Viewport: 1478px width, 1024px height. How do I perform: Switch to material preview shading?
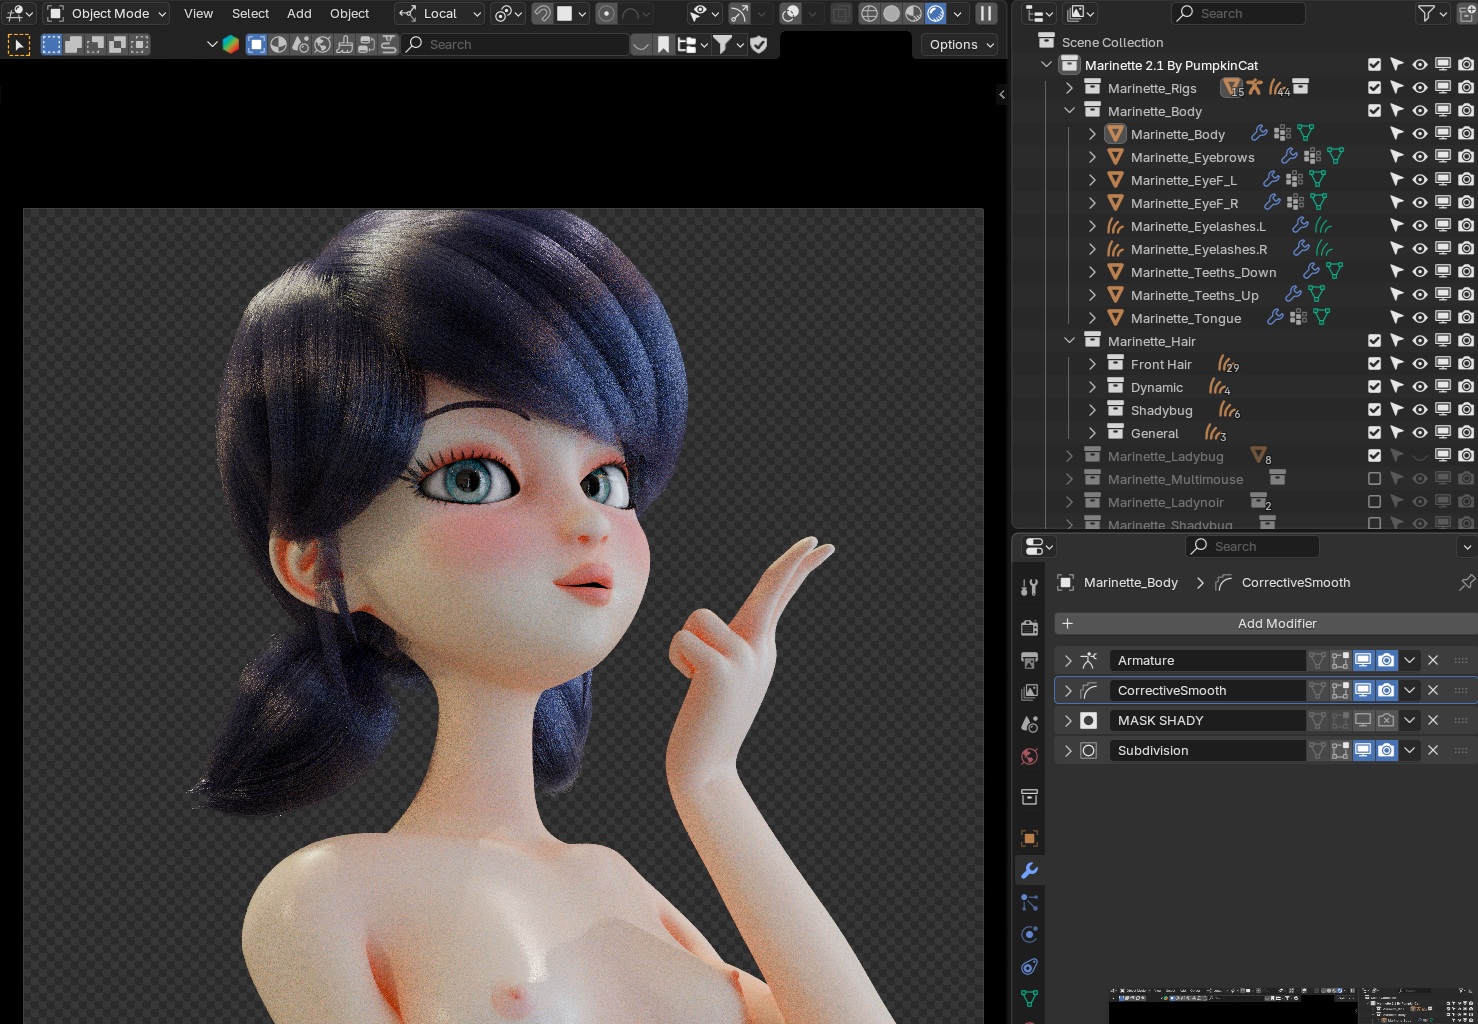pyautogui.click(x=913, y=14)
